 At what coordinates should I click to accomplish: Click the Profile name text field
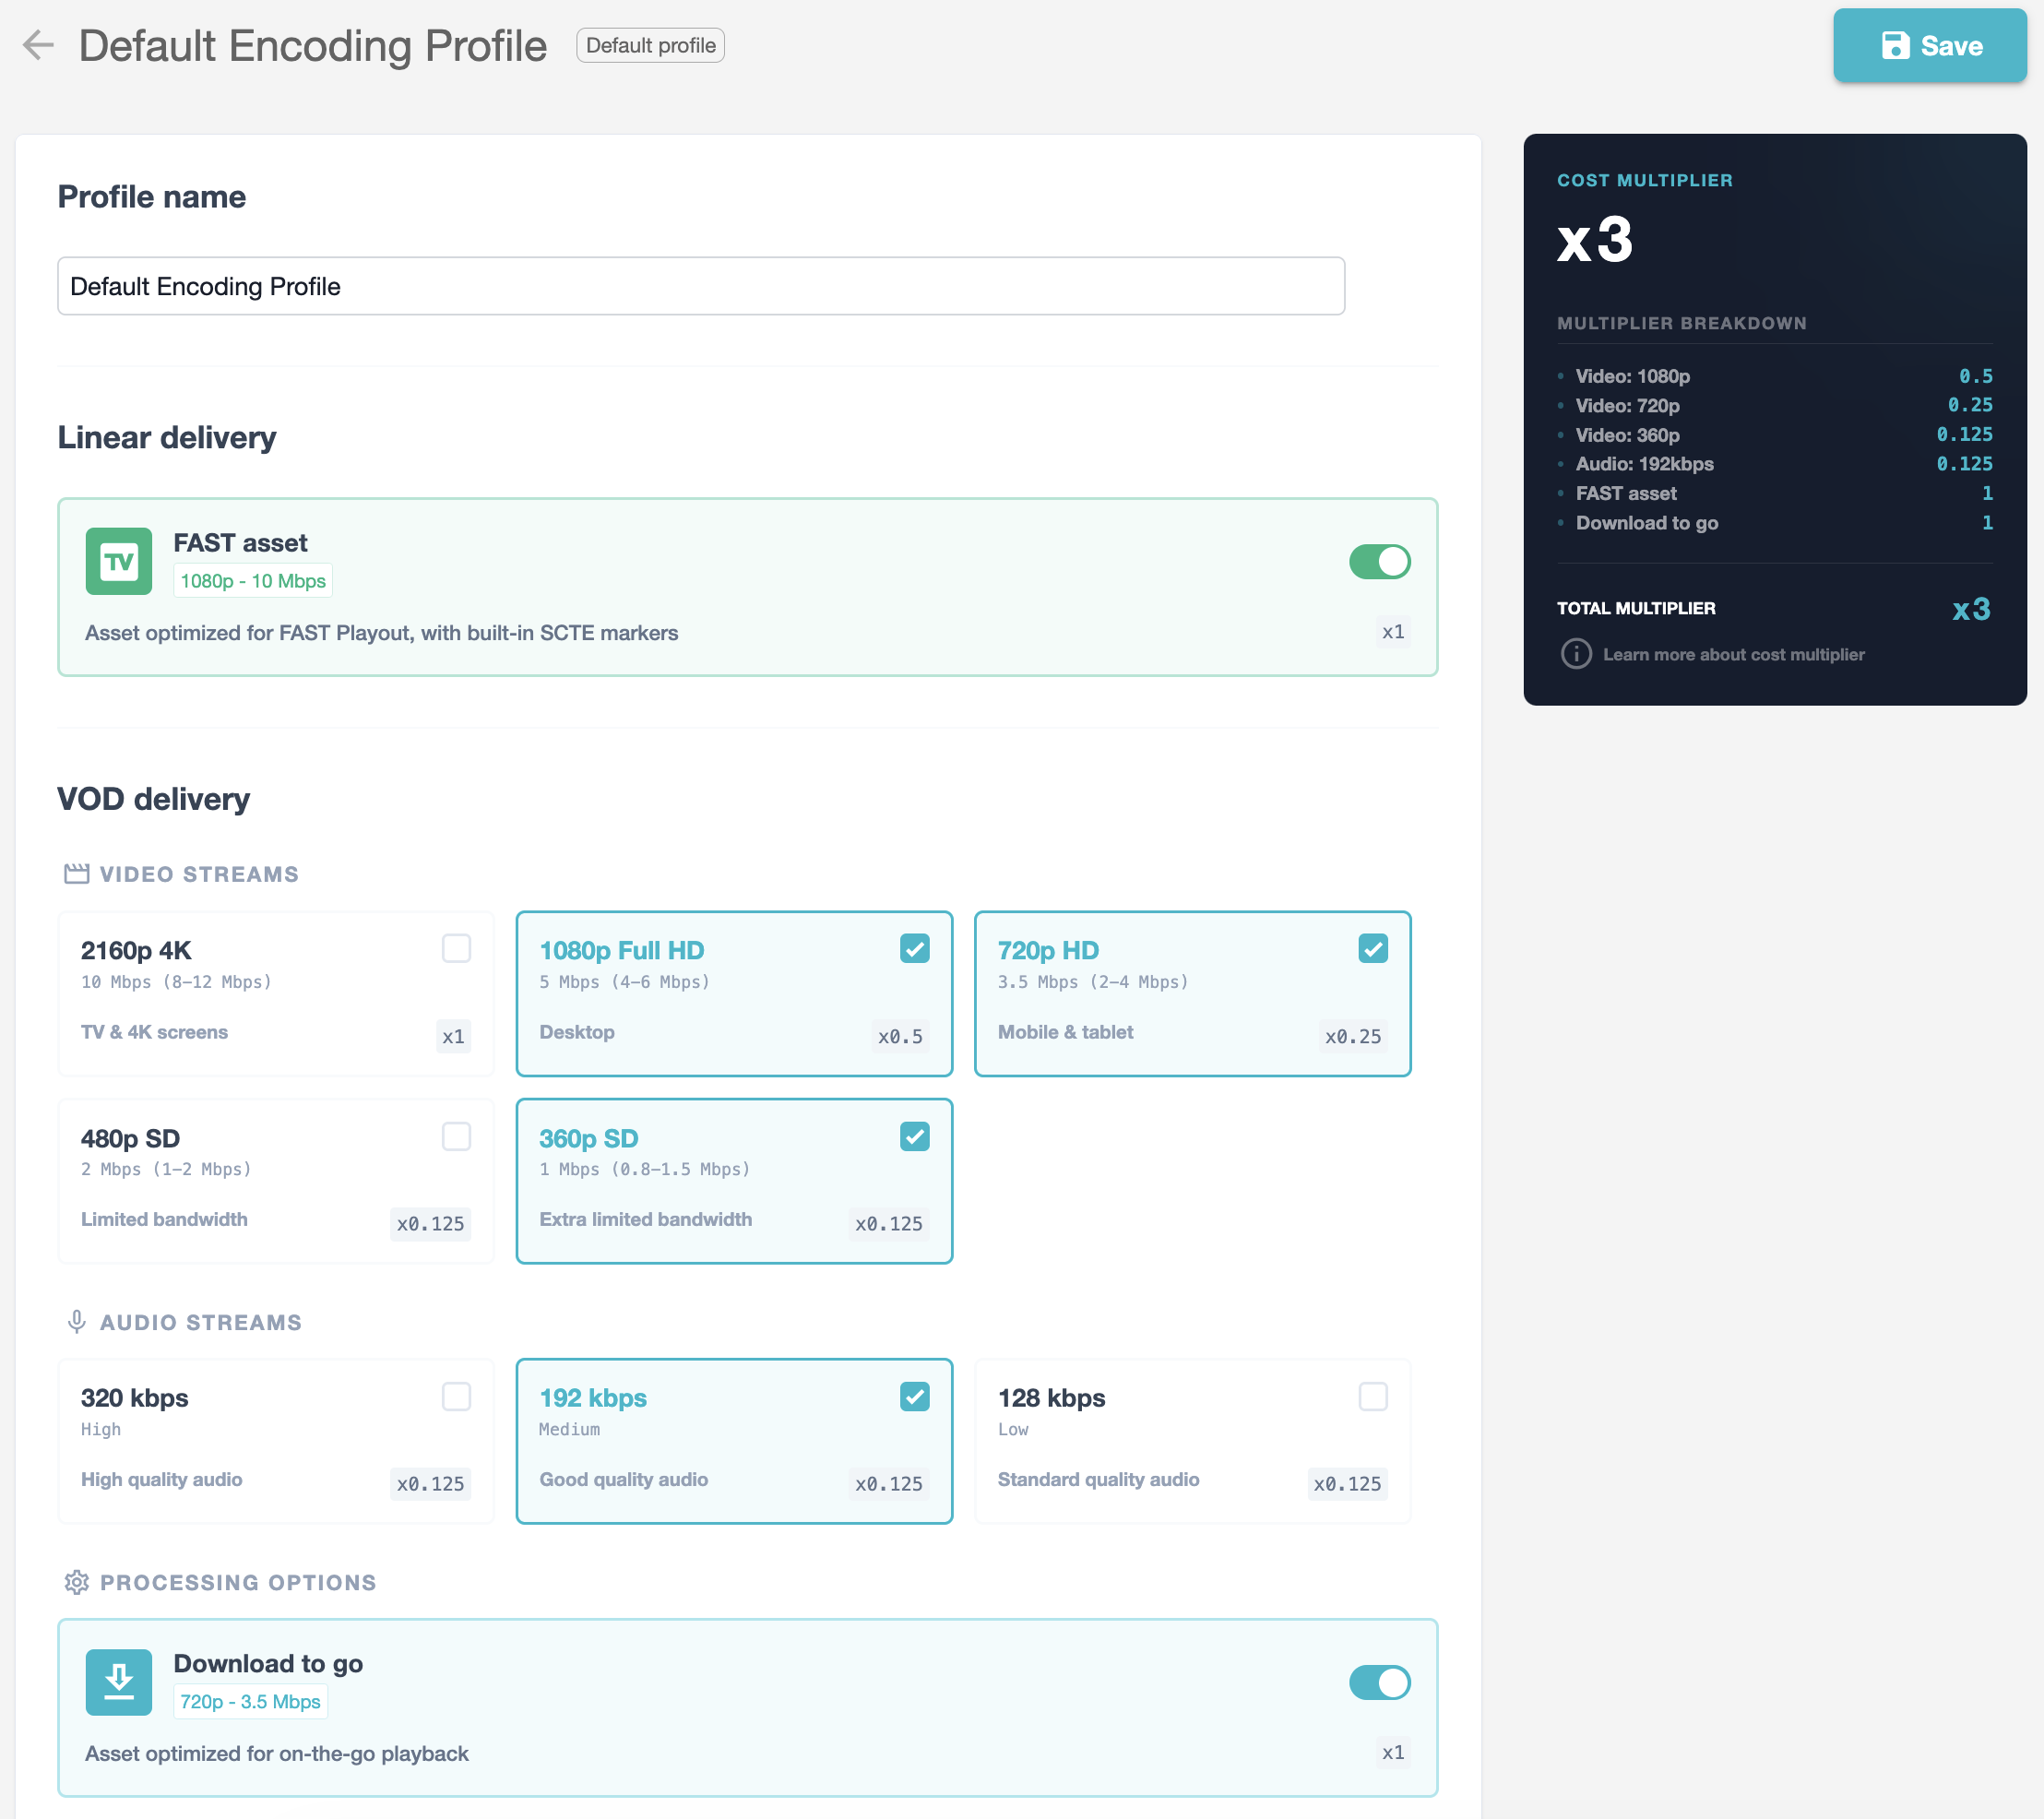701,286
